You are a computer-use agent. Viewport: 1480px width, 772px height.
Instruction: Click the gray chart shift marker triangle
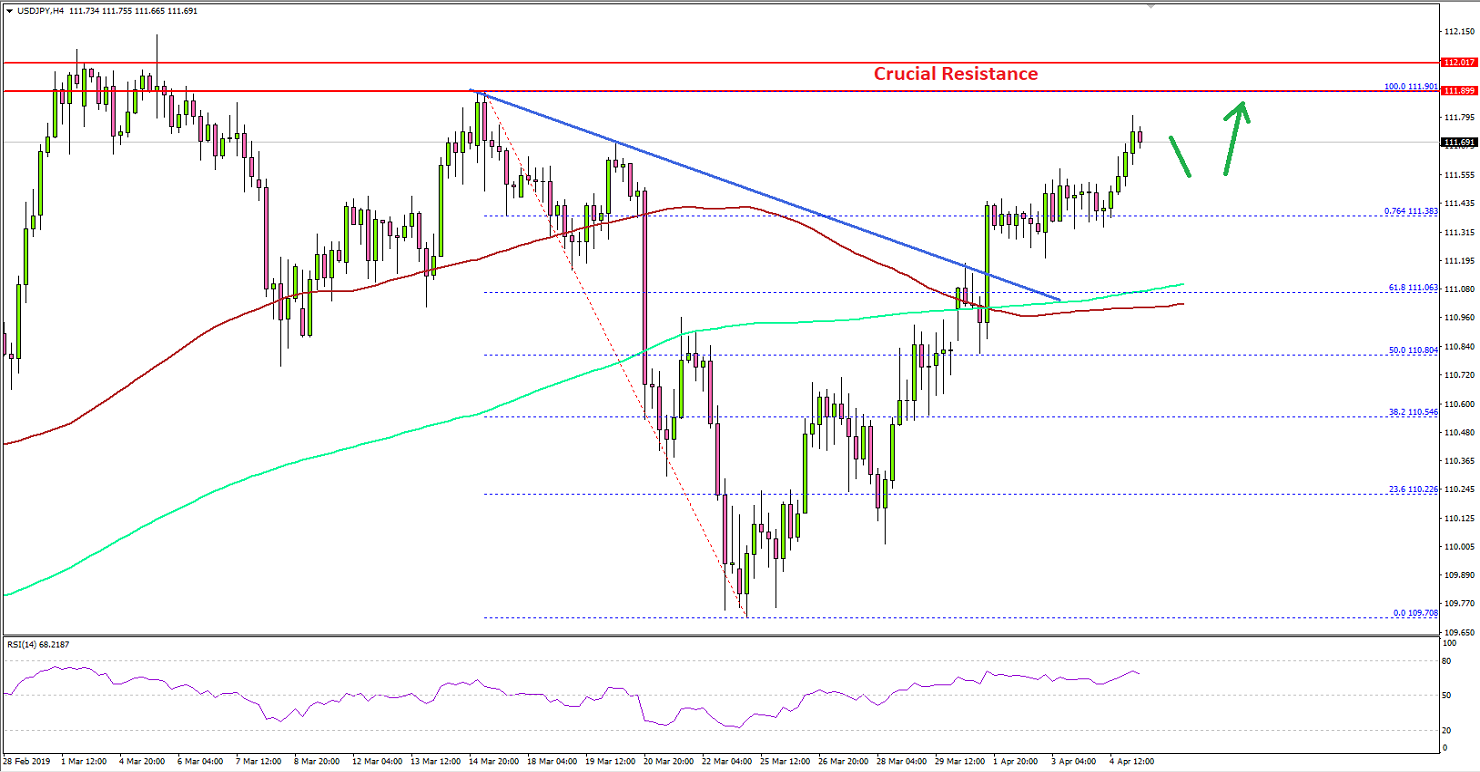coord(1151,5)
